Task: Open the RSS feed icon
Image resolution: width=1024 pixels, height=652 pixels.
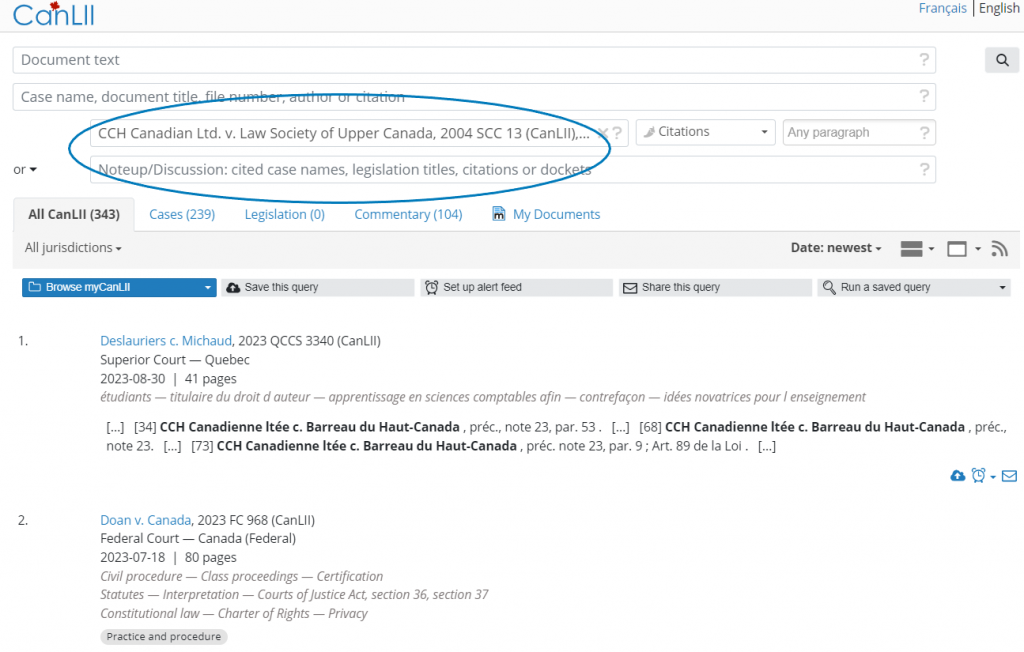Action: coord(998,249)
